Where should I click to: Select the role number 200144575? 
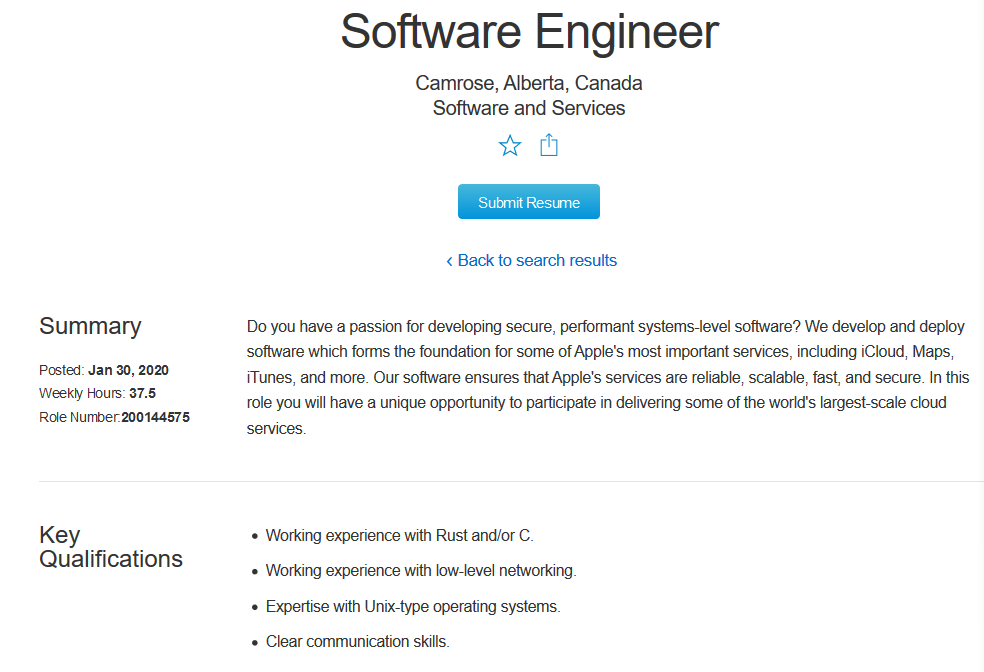tap(155, 417)
